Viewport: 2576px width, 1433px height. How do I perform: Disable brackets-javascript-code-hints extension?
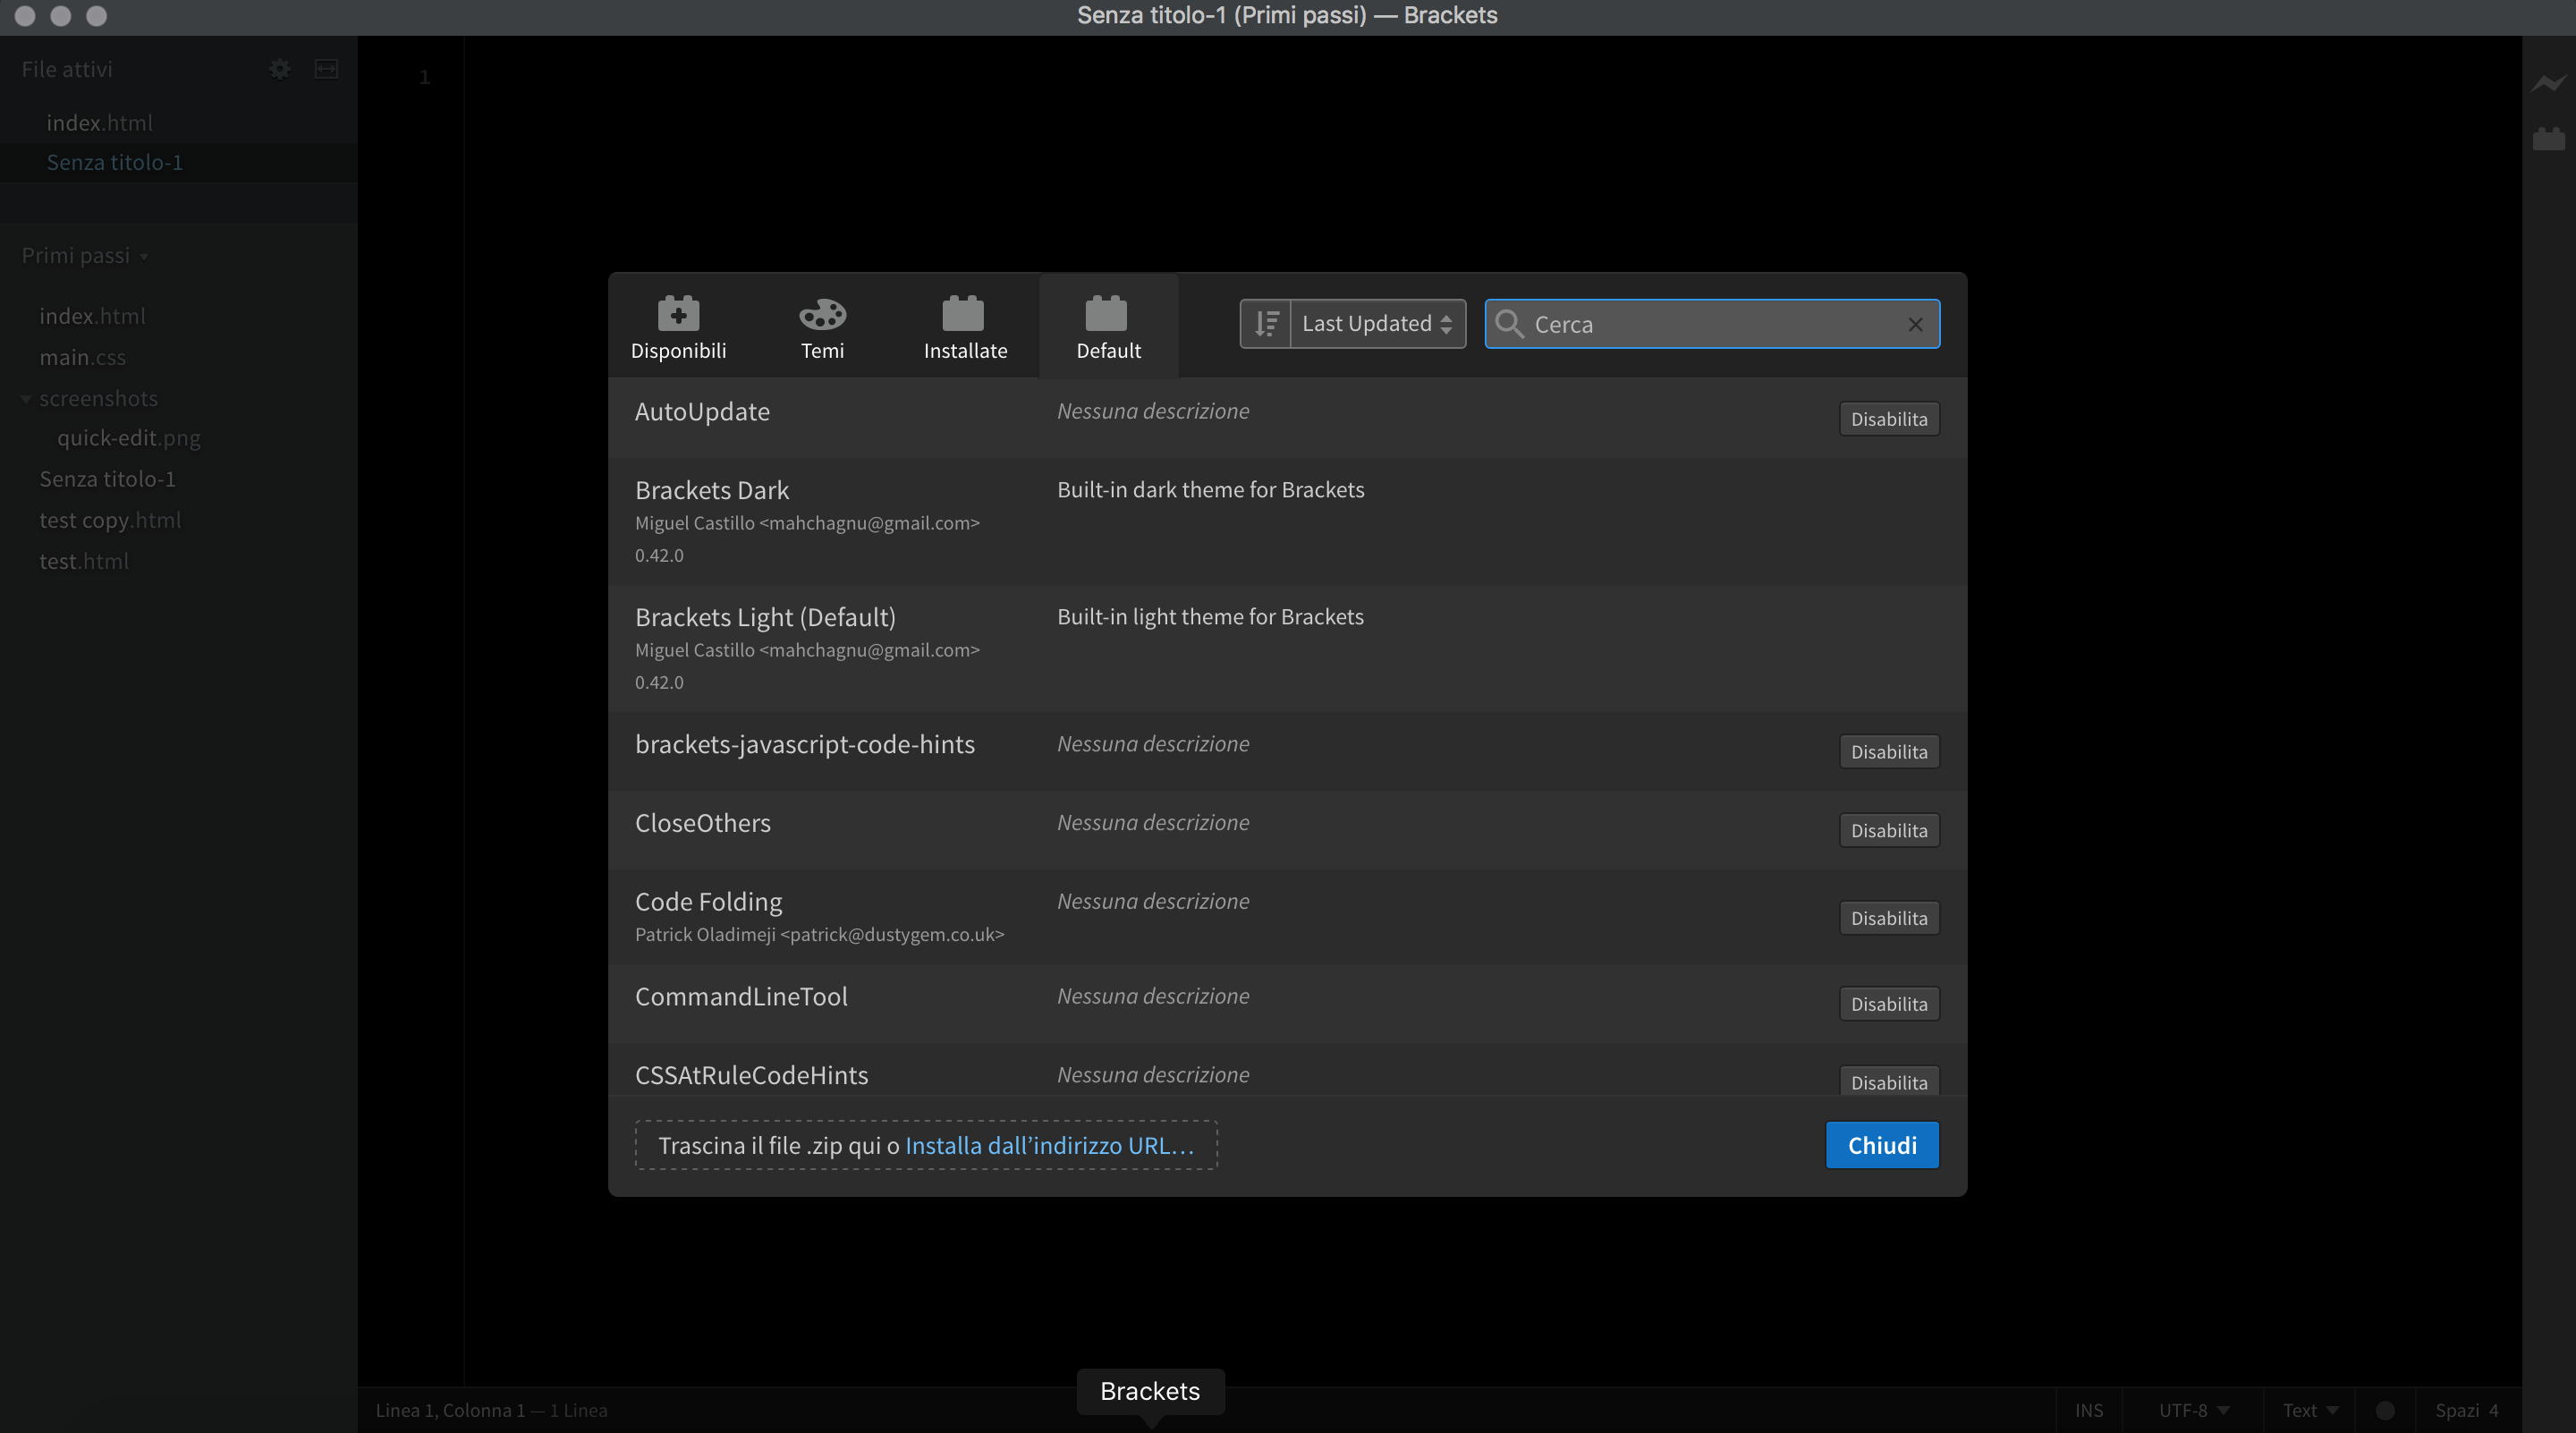[x=1888, y=752]
